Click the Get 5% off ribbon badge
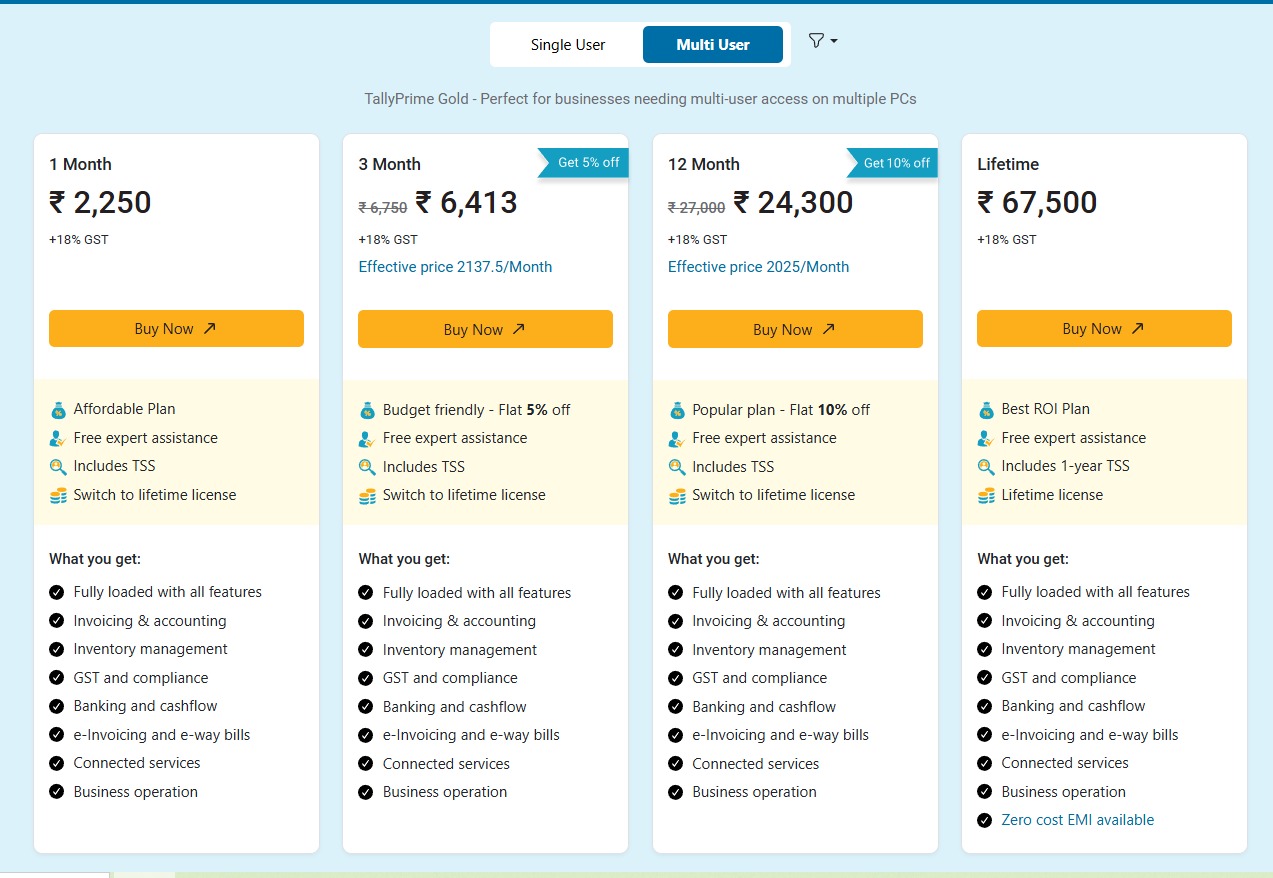This screenshot has width=1273, height=878. 586,163
